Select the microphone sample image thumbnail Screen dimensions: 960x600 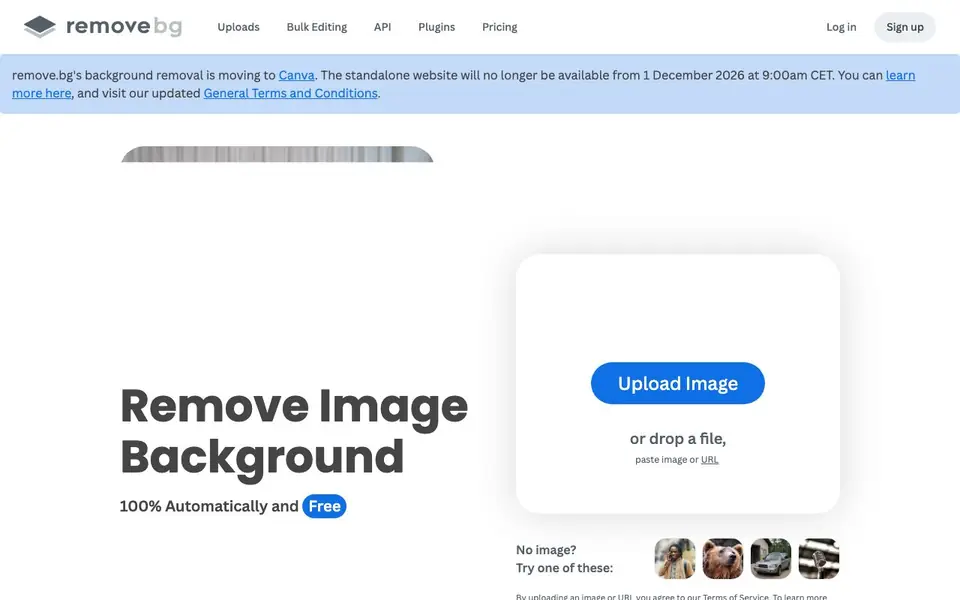click(819, 558)
